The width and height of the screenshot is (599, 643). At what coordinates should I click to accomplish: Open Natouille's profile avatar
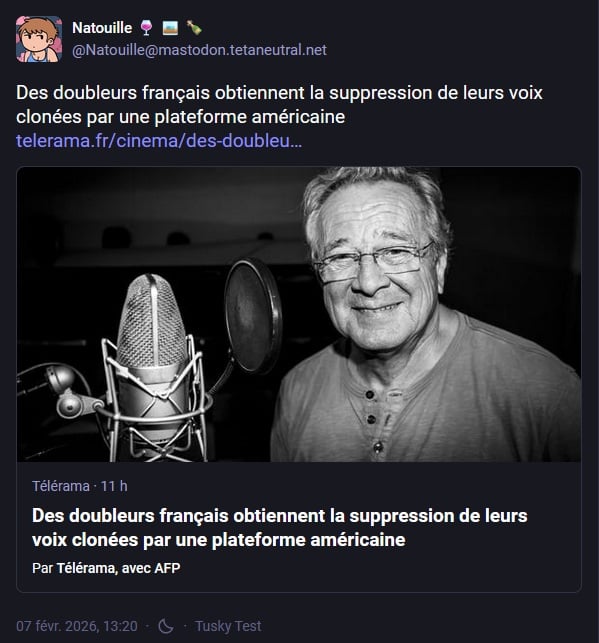point(39,39)
